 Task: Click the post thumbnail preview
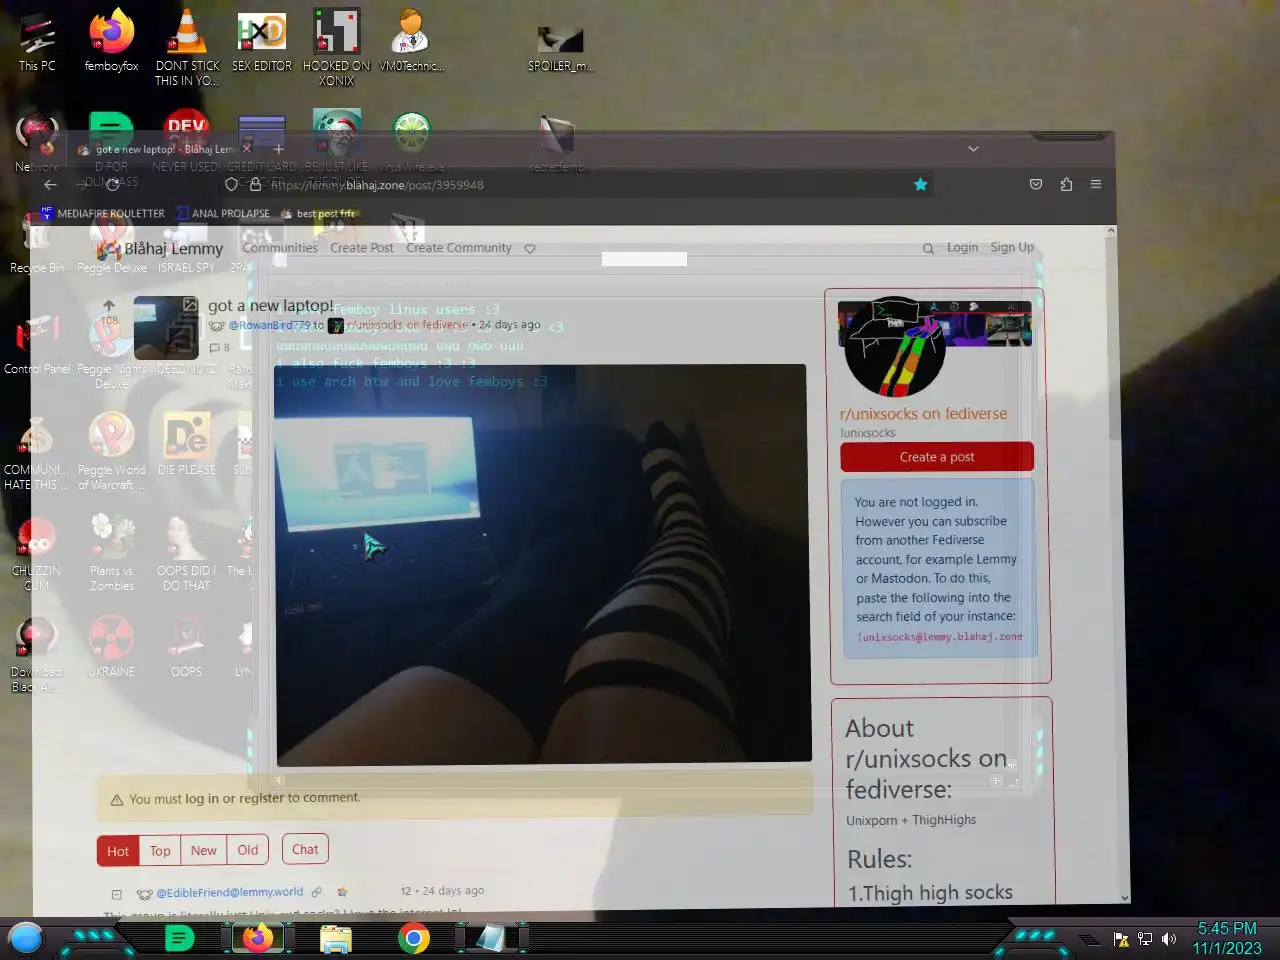click(166, 327)
